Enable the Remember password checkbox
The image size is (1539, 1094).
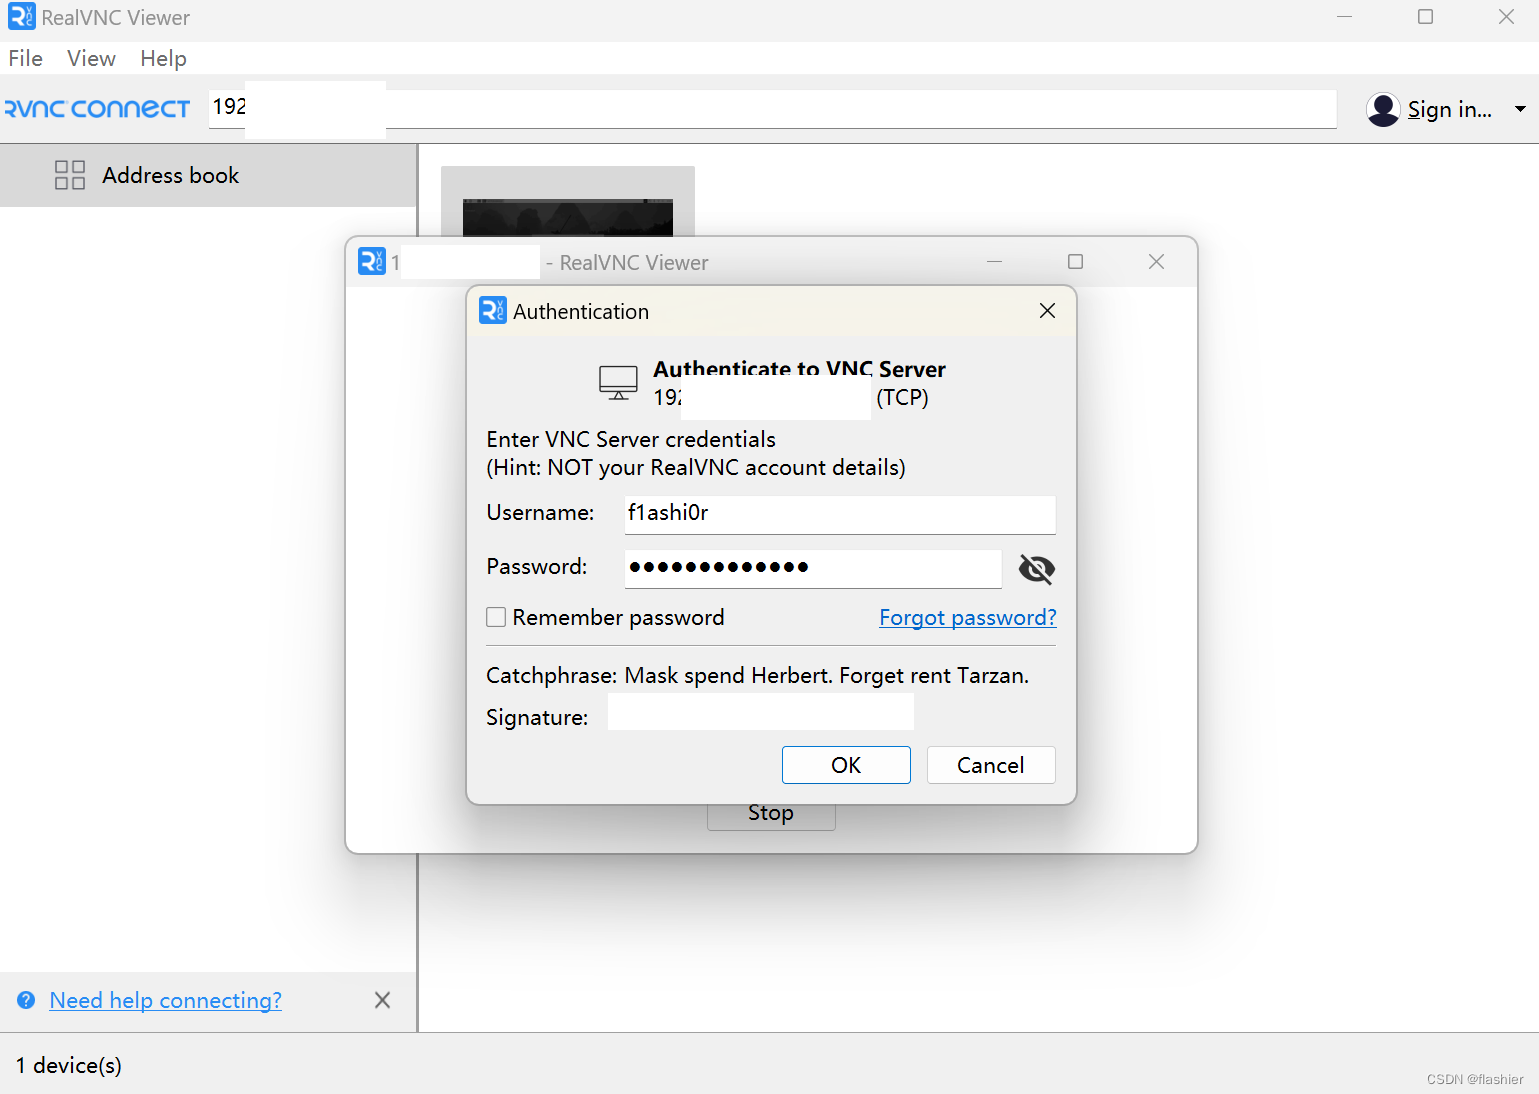tap(496, 617)
